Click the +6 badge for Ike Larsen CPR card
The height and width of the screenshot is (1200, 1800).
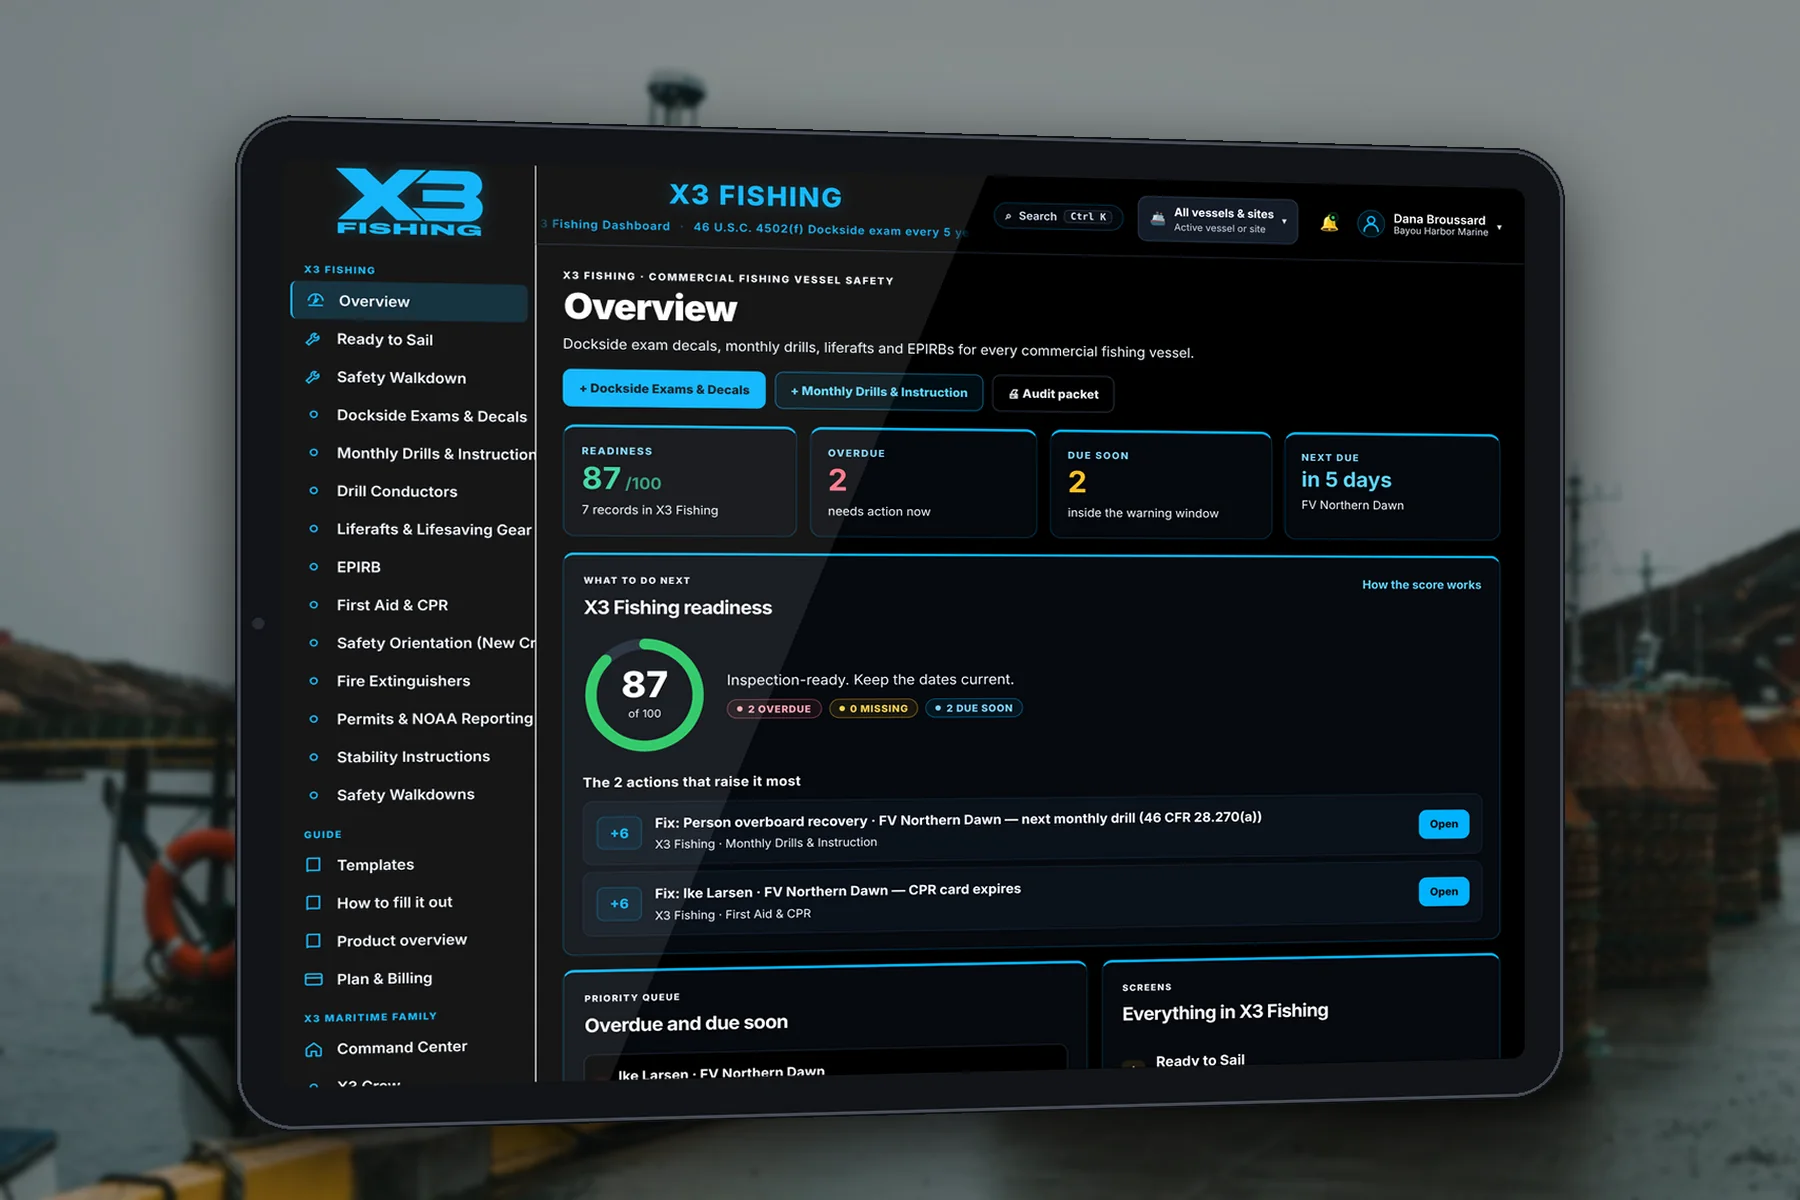point(619,903)
